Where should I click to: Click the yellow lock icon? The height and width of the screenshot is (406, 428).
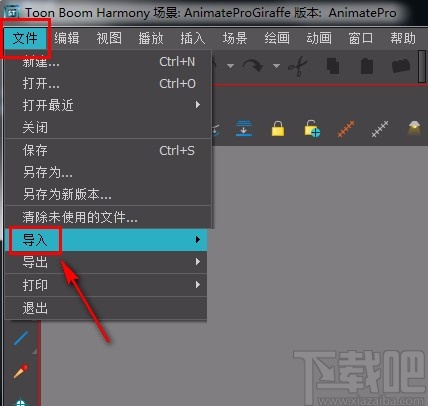[x=278, y=129]
